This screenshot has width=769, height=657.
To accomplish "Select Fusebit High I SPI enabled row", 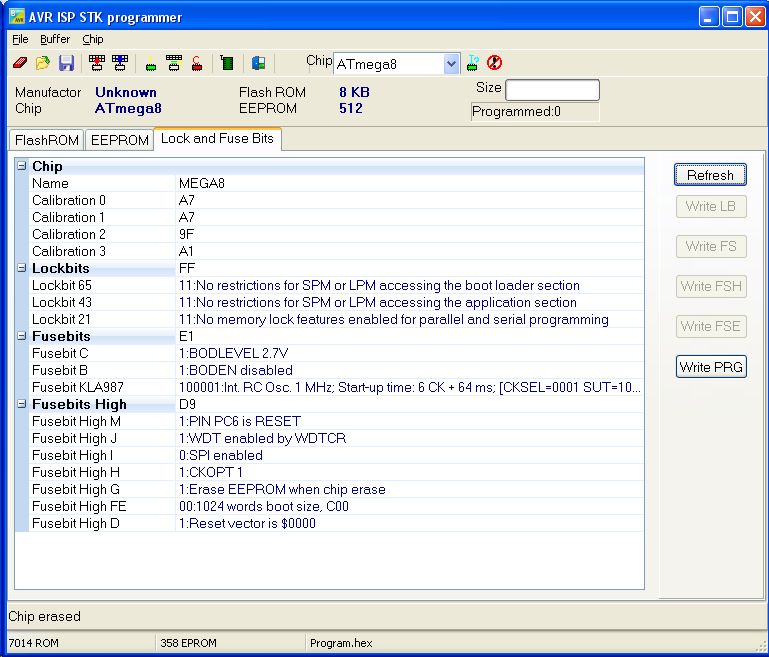I will pos(336,455).
